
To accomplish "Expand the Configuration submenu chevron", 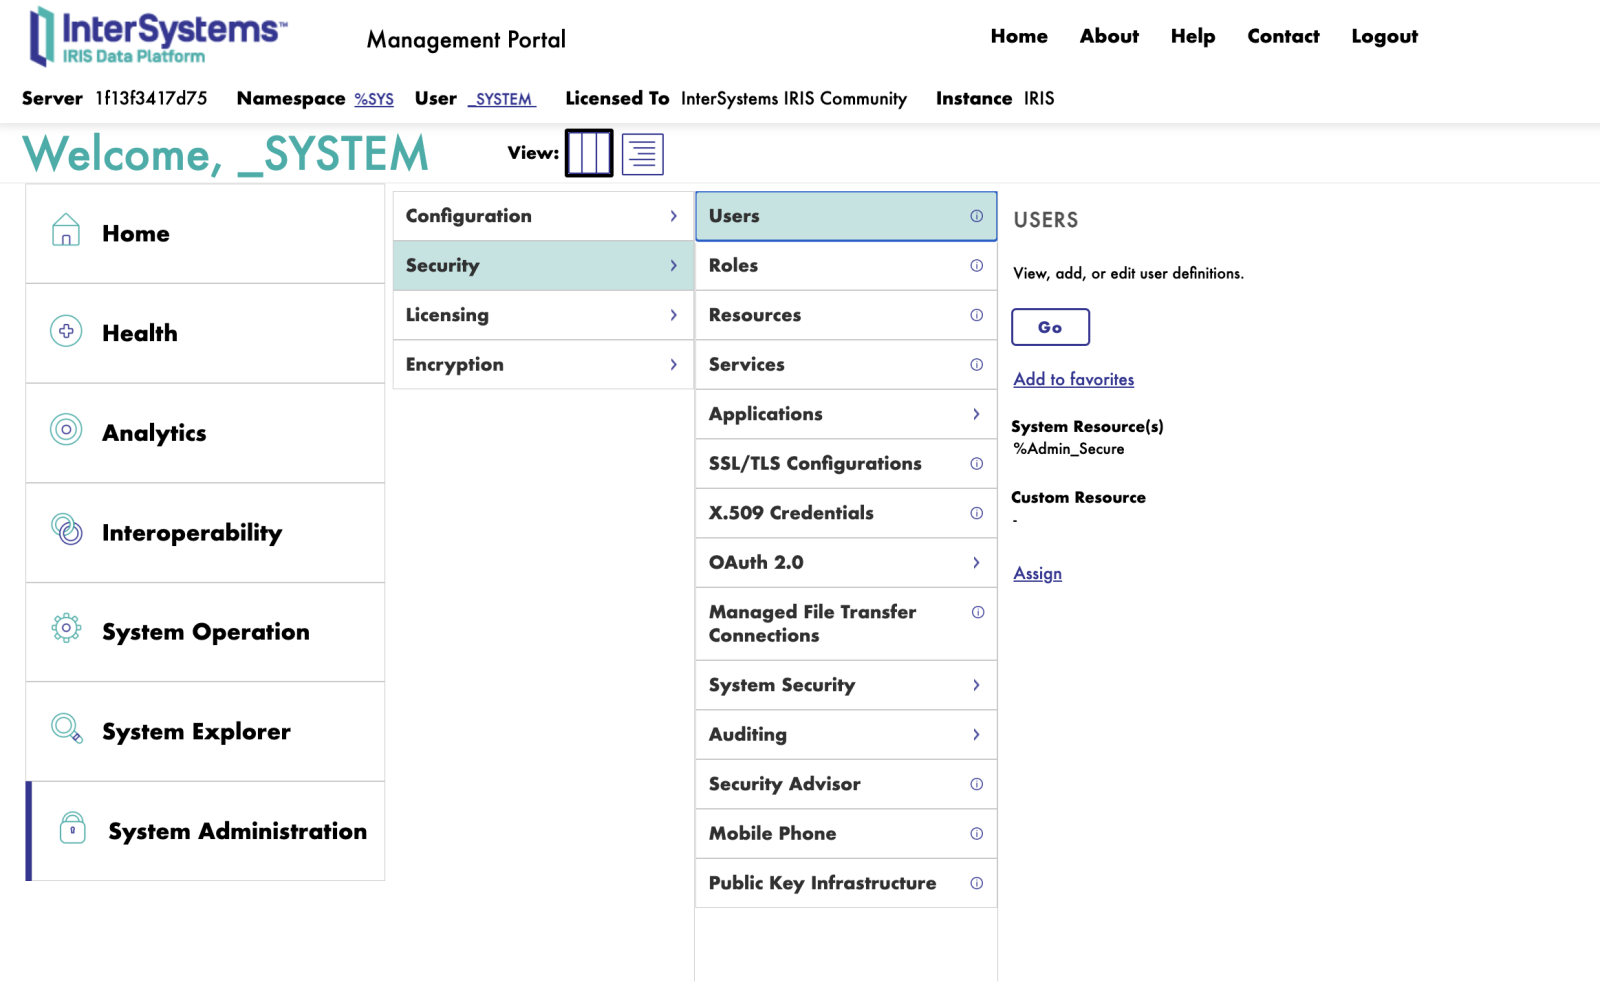I will click(673, 216).
